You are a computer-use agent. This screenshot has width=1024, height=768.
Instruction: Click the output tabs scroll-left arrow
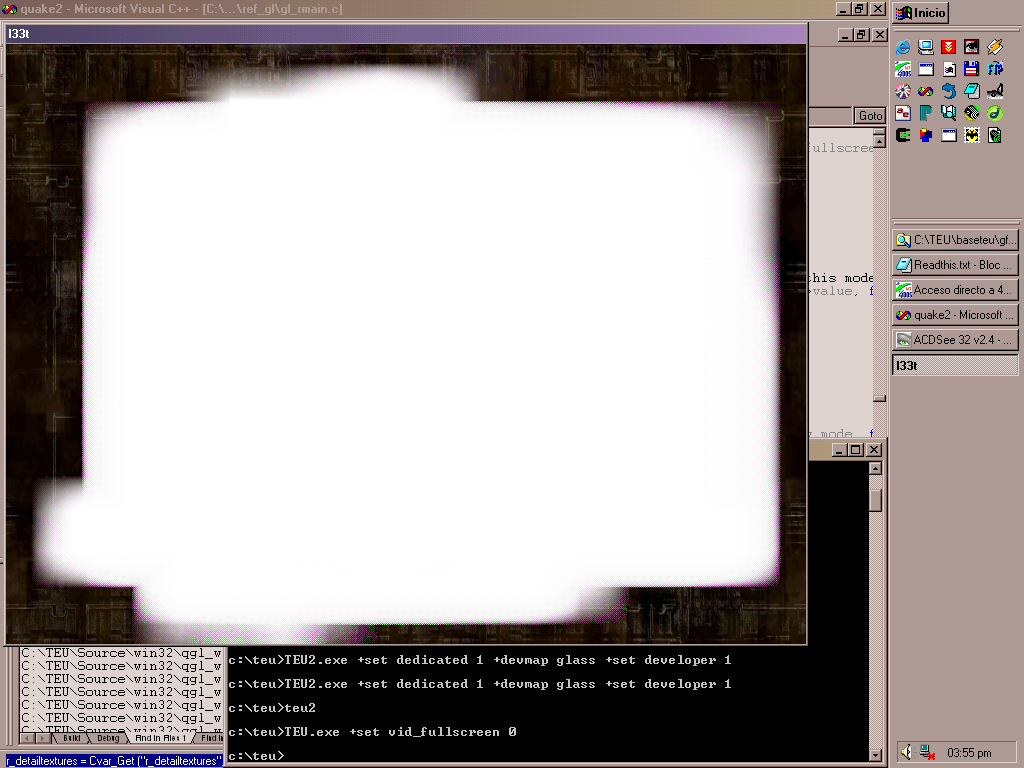28,739
